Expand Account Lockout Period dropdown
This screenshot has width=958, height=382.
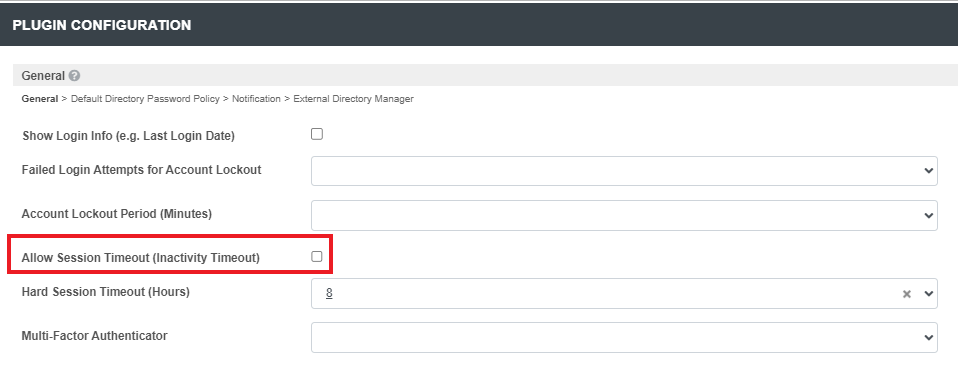pyautogui.click(x=624, y=215)
